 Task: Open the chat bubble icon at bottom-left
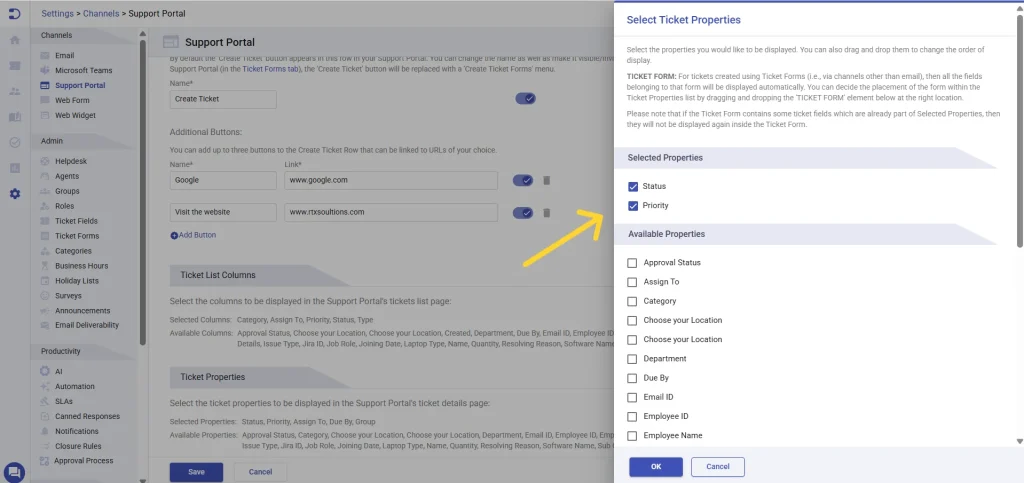point(14,471)
